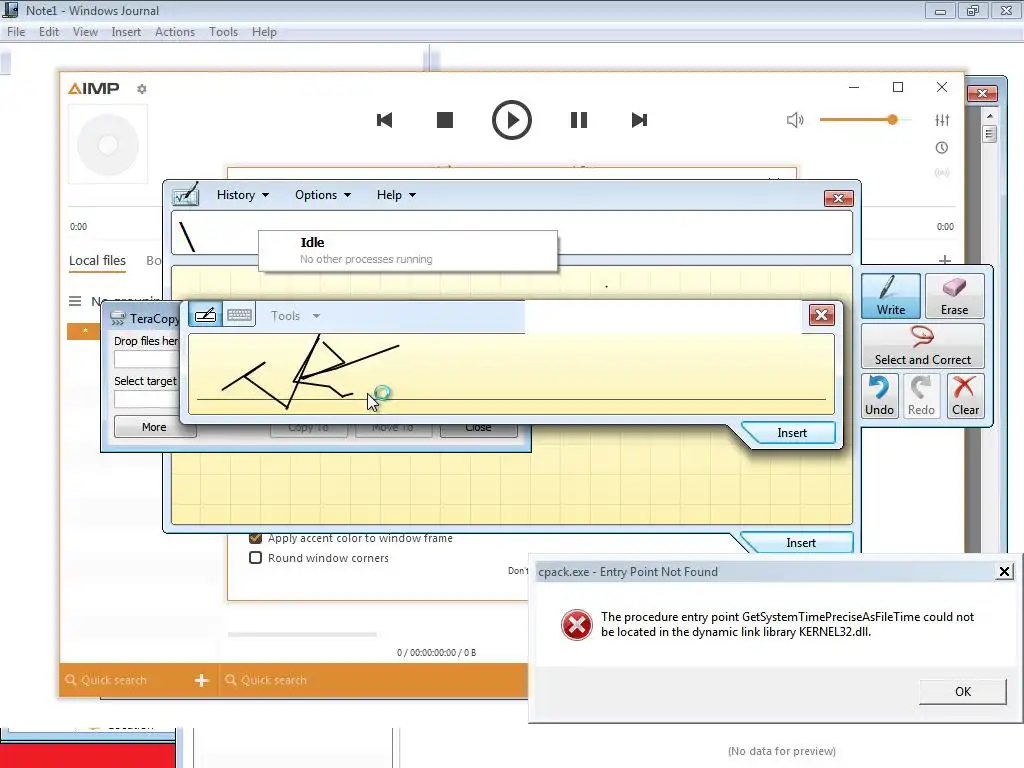Open the Journal Tools menu
This screenshot has height=768, width=1024.
(223, 31)
